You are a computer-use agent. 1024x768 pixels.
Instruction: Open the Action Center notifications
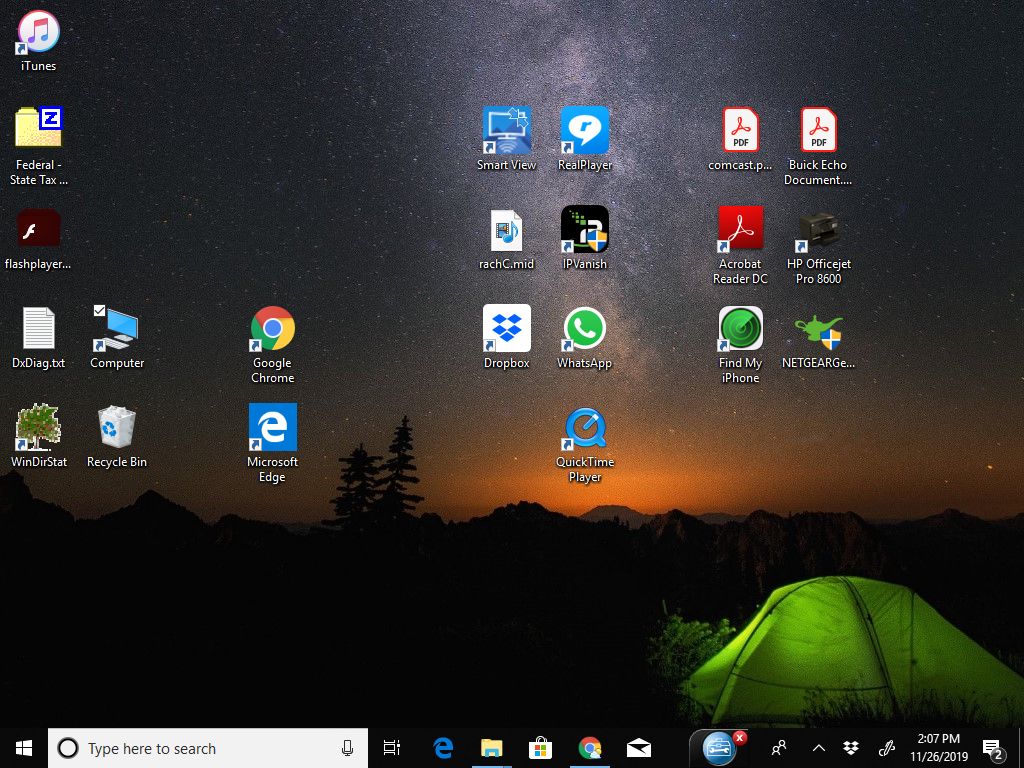(x=994, y=748)
